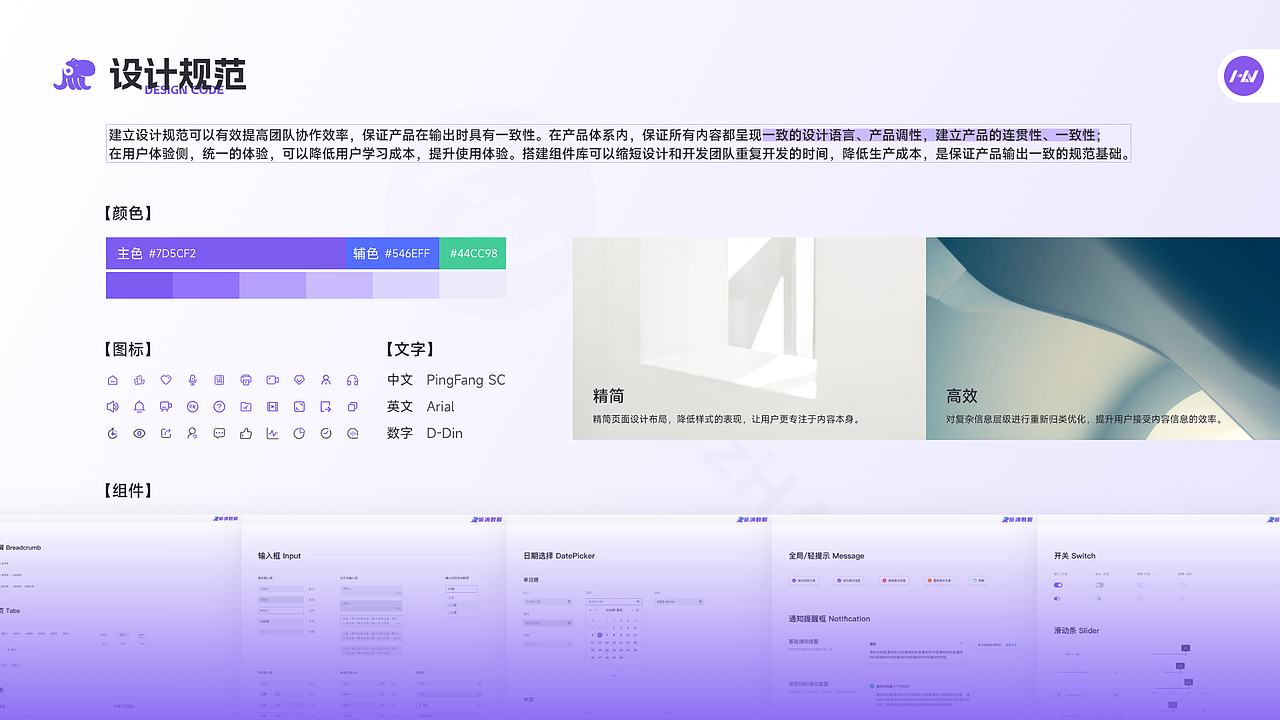This screenshot has width=1280, height=720.
Task: Click the octopus logo beside 设计规范
Action: tap(74, 75)
